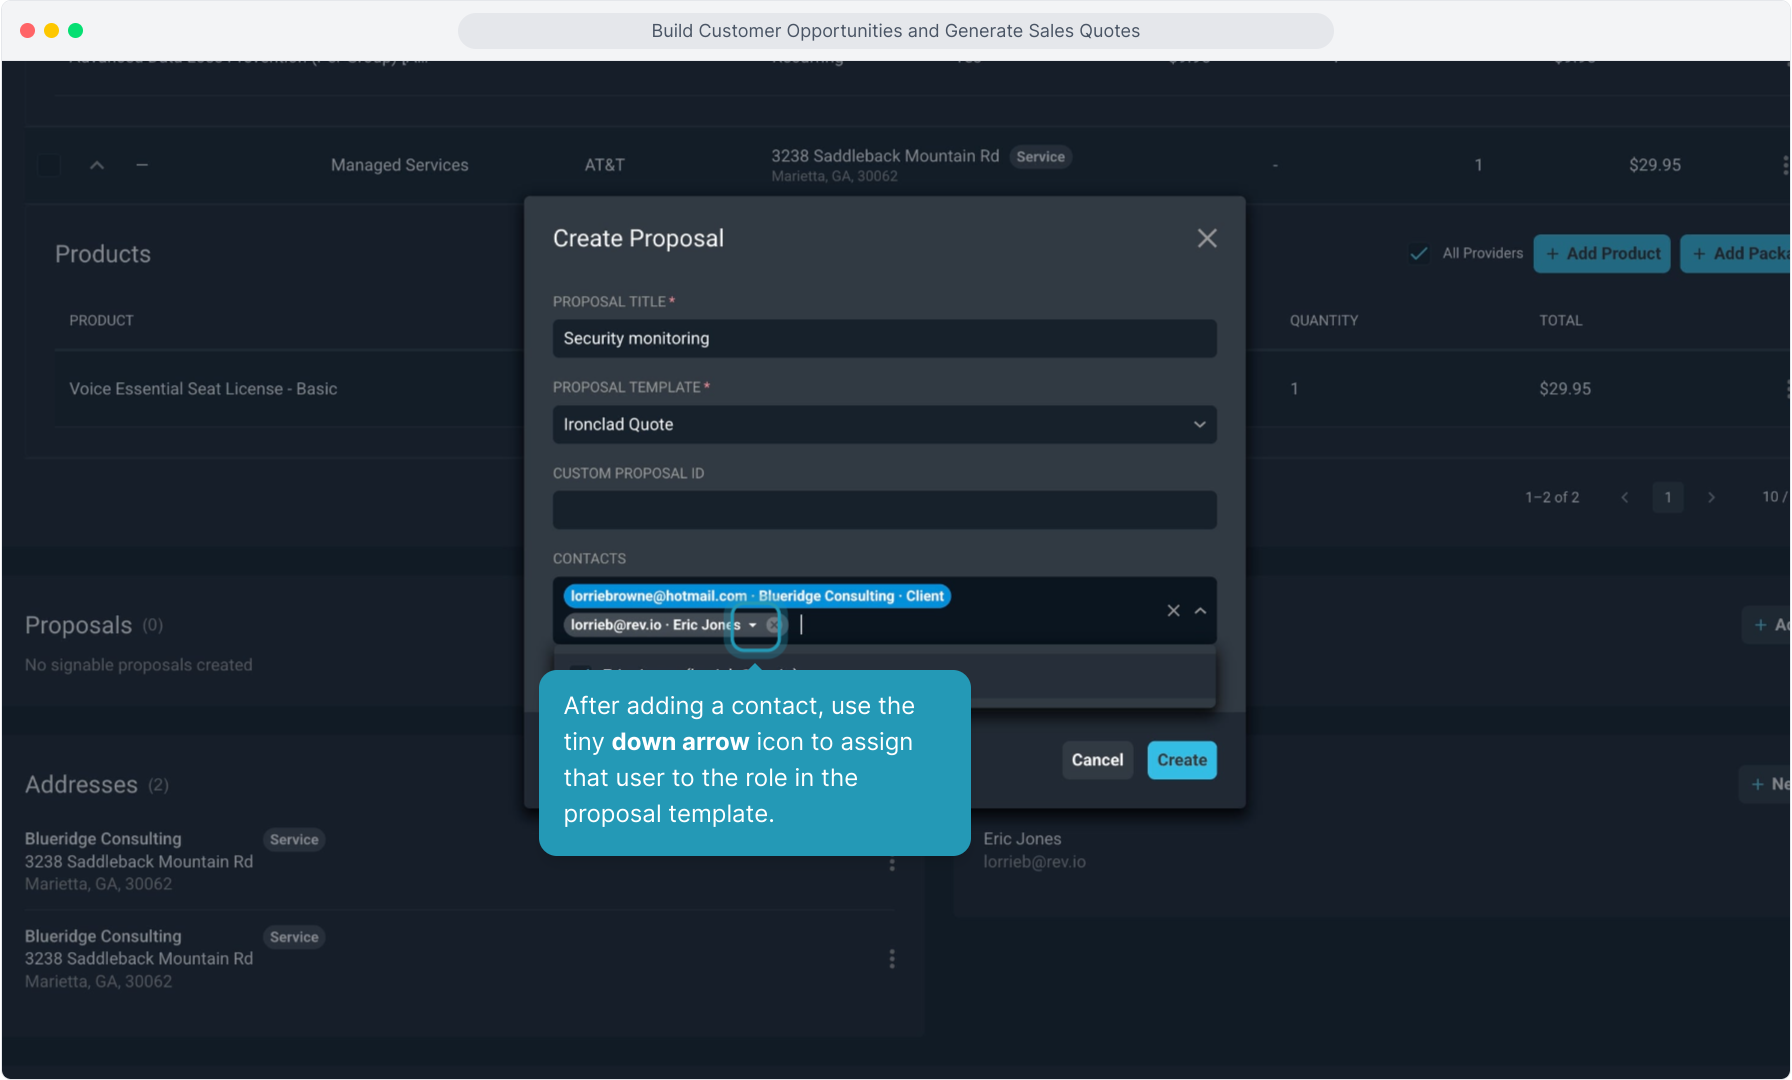Select page 1 in products pagination
The width and height of the screenshot is (1792, 1080).
[1667, 497]
